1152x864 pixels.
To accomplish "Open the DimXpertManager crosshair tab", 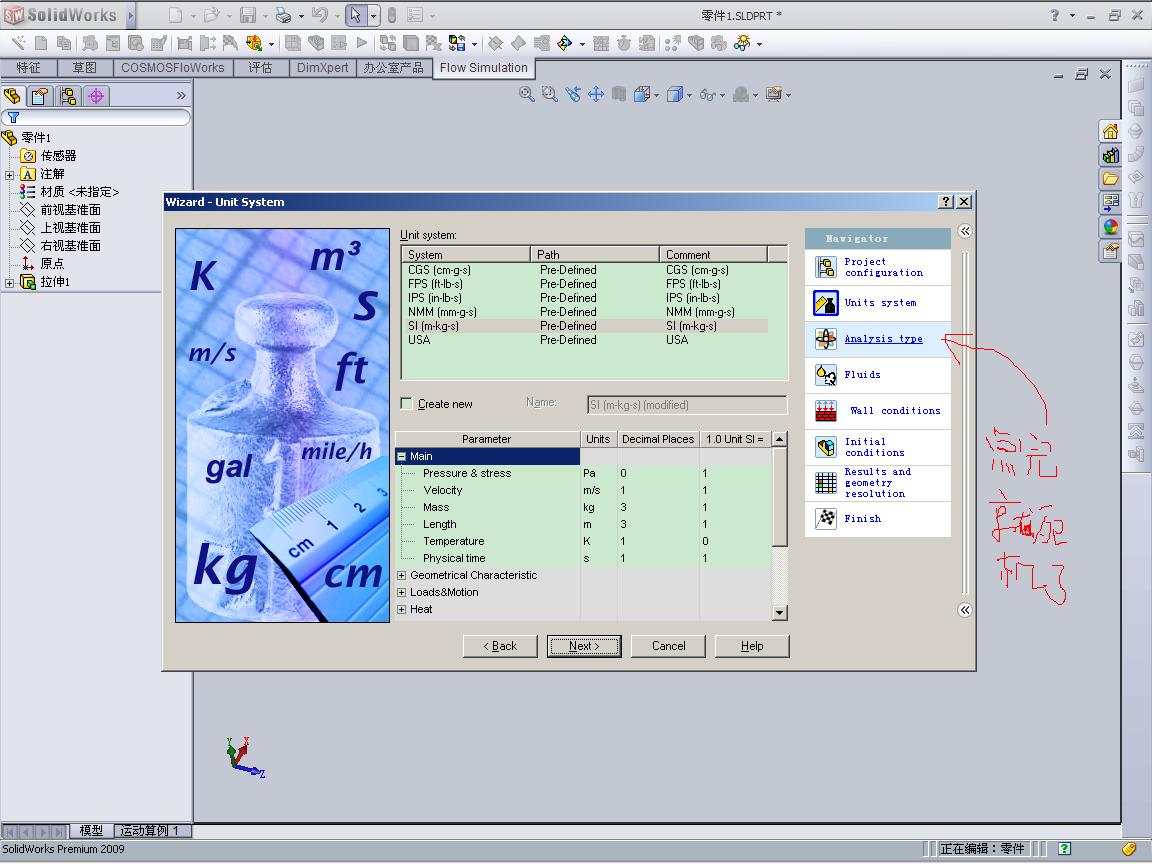I will point(96,96).
